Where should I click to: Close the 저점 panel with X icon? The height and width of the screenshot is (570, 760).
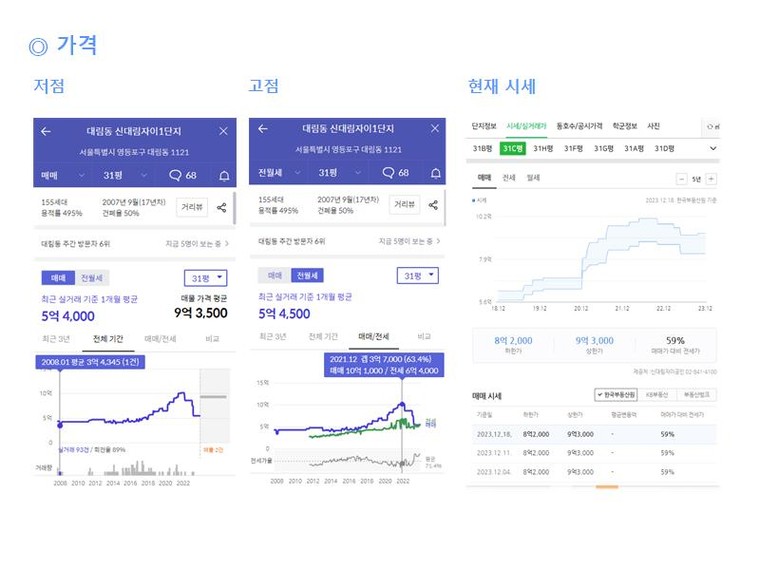click(223, 131)
